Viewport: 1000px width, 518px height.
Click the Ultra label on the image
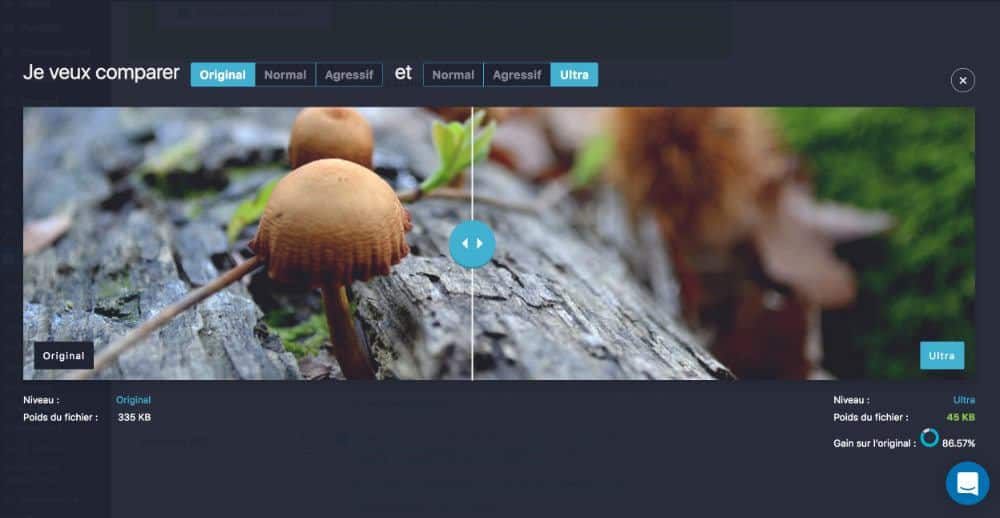pos(942,355)
